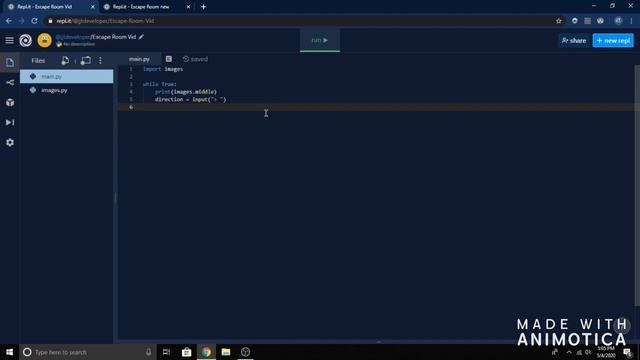Open Chrome from the taskbar
The height and width of the screenshot is (360, 640).
(x=206, y=352)
